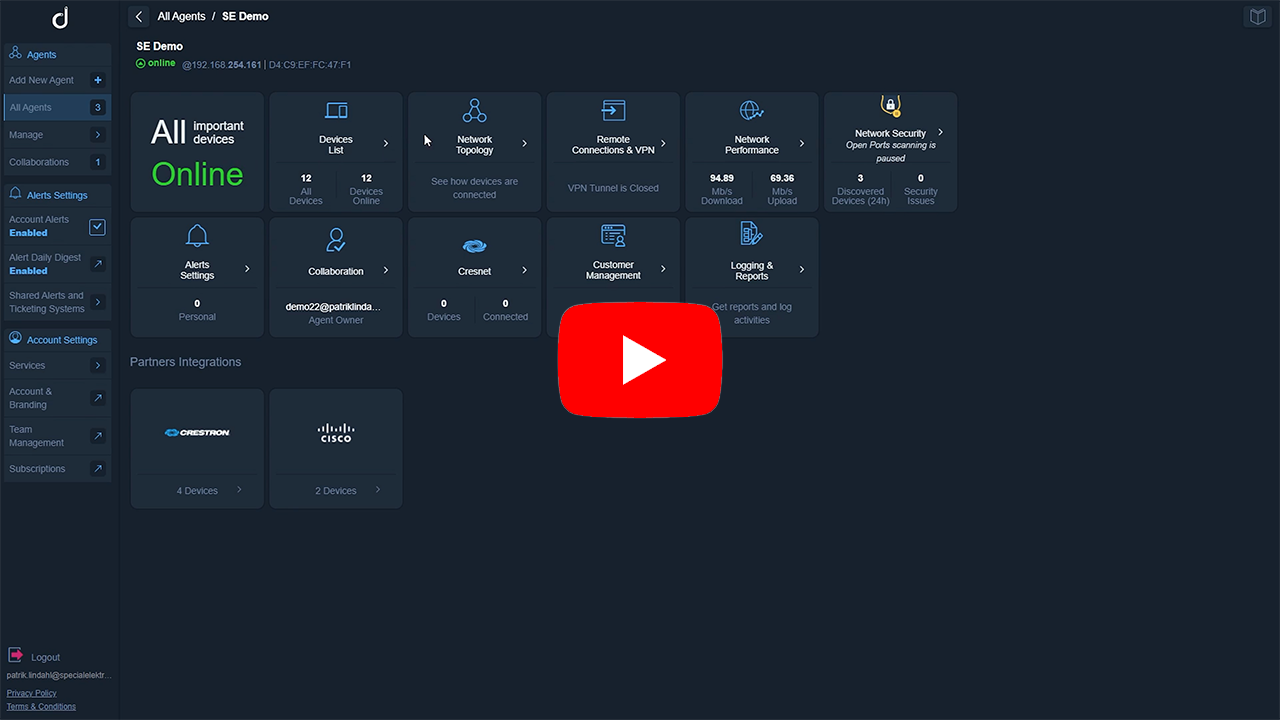
Task: Click the Customer Management icon
Action: tap(613, 236)
